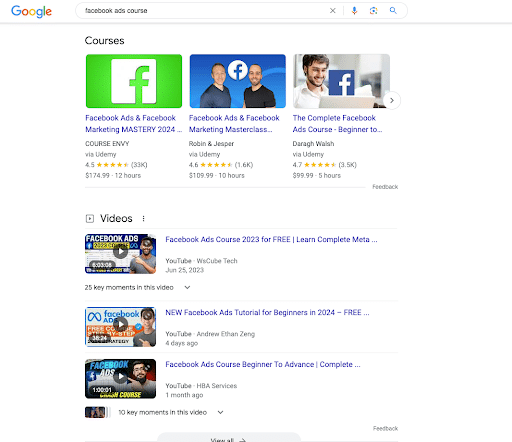Viewport: 512px width, 442px height.
Task: Open 'Facebook Ads Course 2023 for FREE' video link
Action: 271,239
